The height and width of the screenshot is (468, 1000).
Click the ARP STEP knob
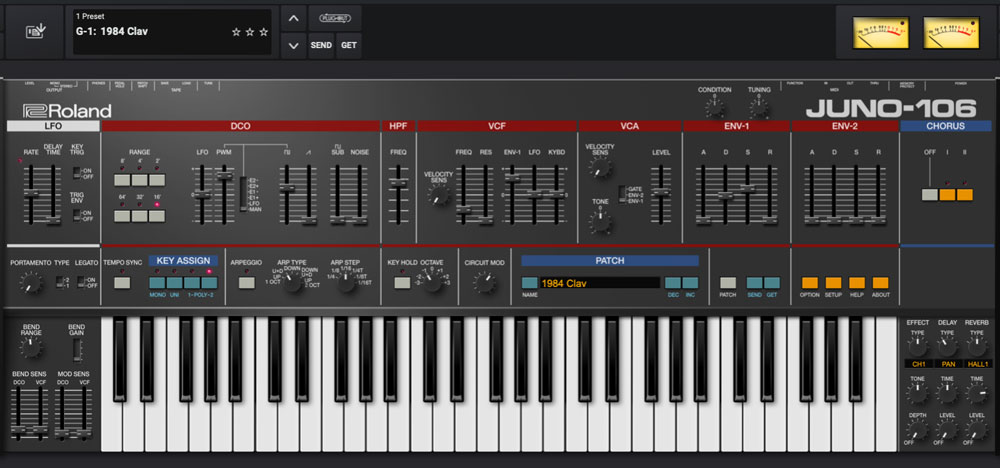pos(345,282)
